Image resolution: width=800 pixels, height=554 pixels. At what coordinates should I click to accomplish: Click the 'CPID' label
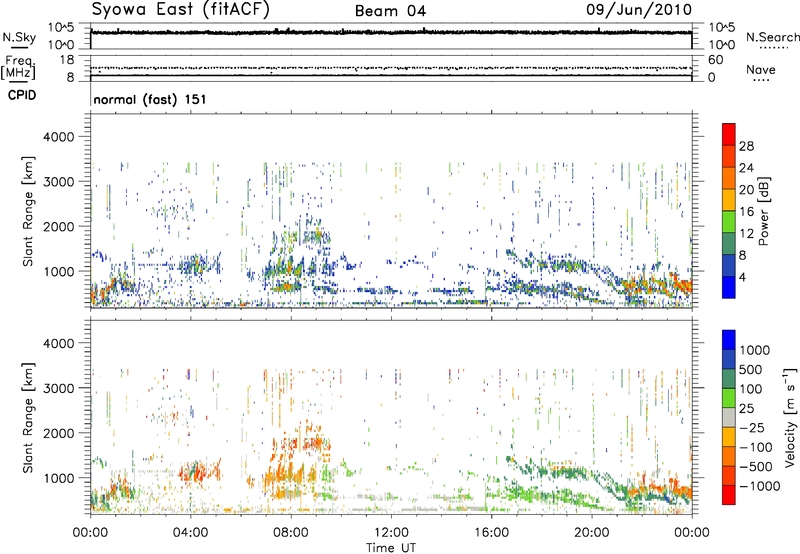[22, 95]
